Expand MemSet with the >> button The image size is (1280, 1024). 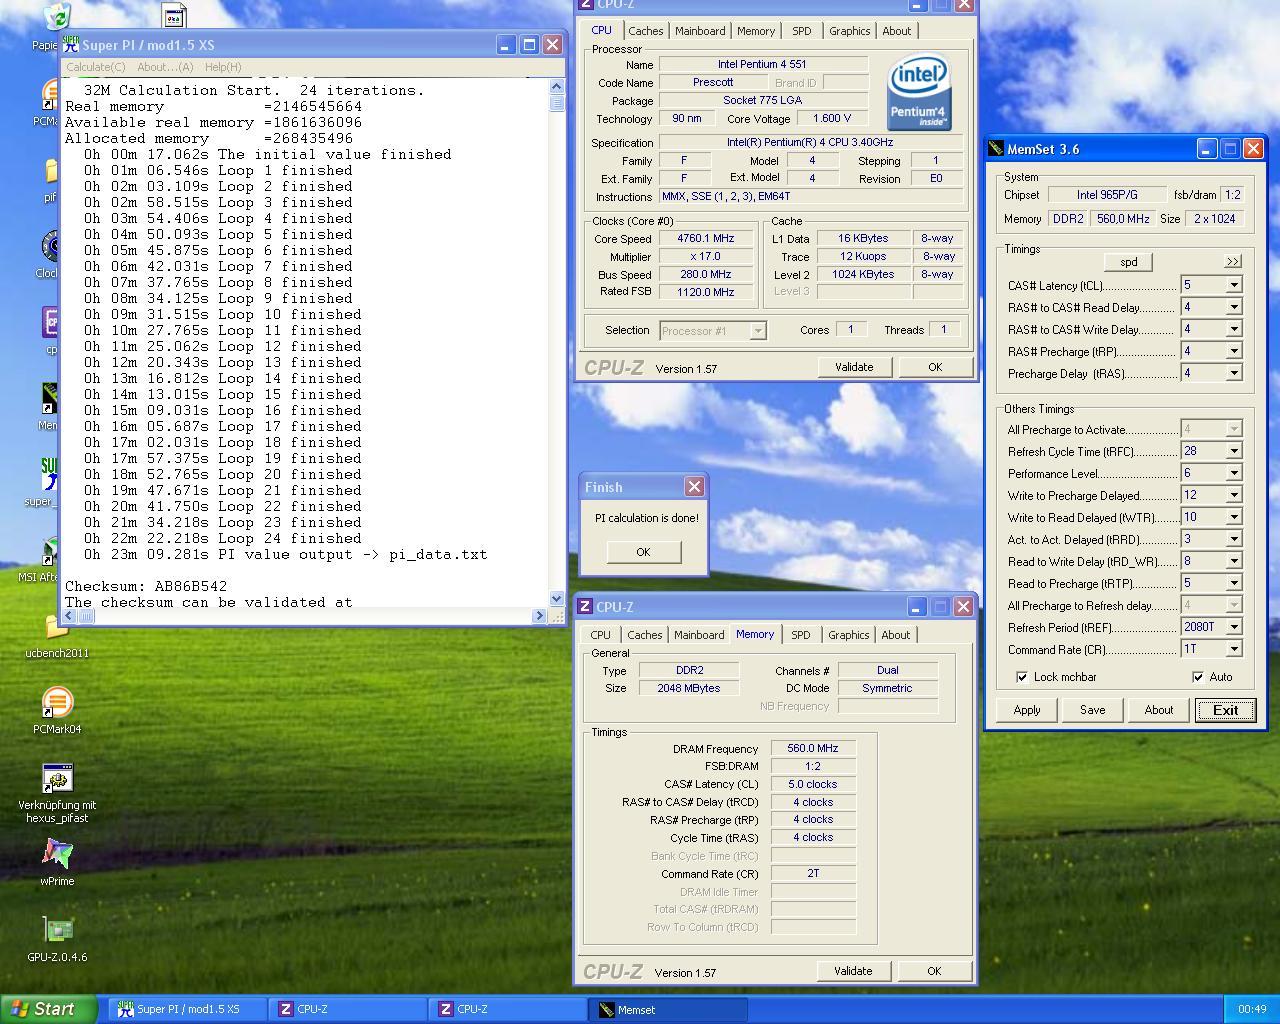pyautogui.click(x=1232, y=262)
